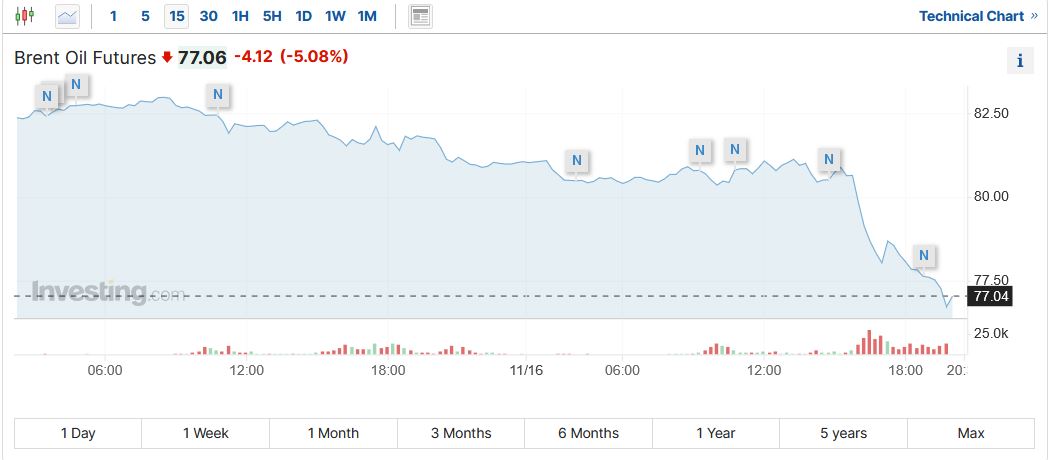The image size is (1049, 460).
Task: Select the 1 Year range tab
Action: coord(715,433)
